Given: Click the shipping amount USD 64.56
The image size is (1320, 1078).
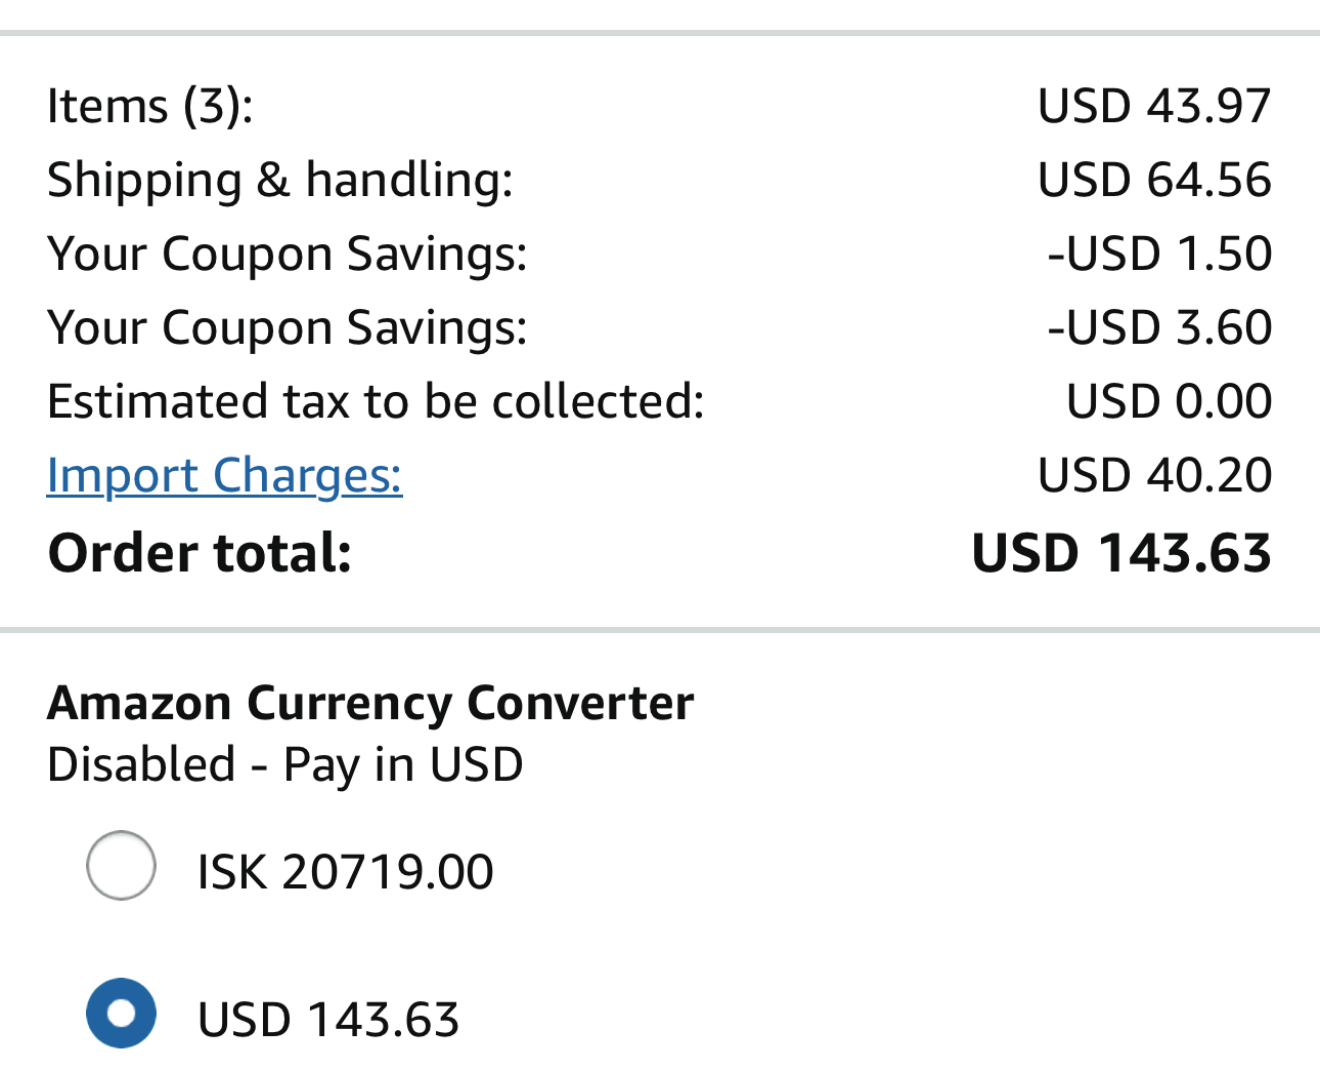Looking at the screenshot, I should tap(1154, 180).
